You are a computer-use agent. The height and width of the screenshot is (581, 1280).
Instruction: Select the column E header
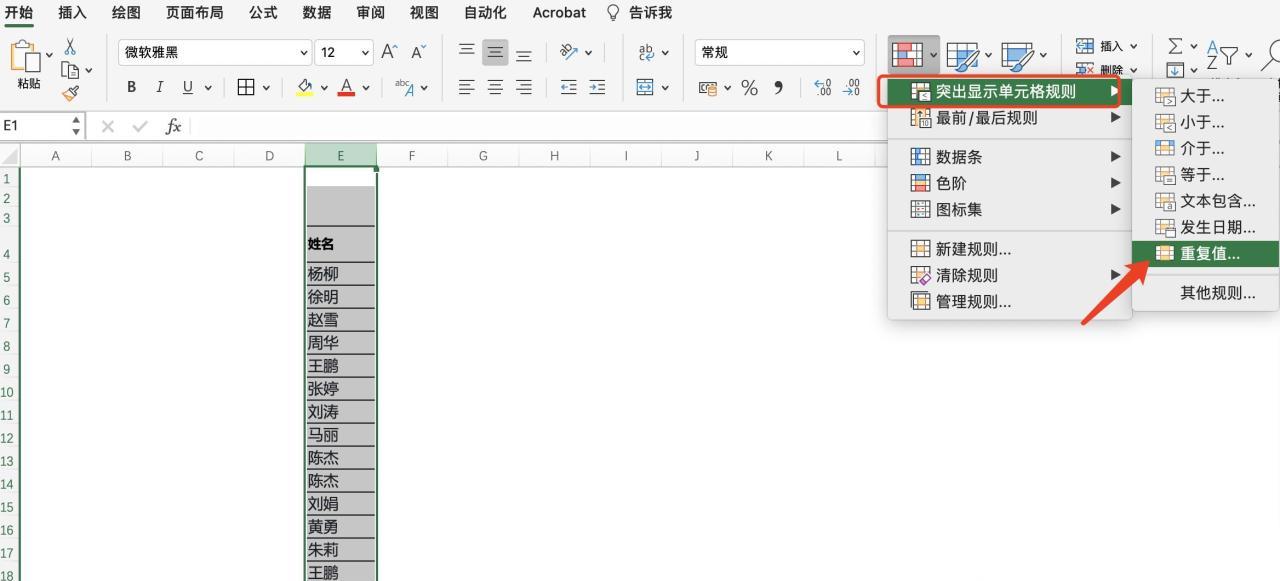[340, 155]
